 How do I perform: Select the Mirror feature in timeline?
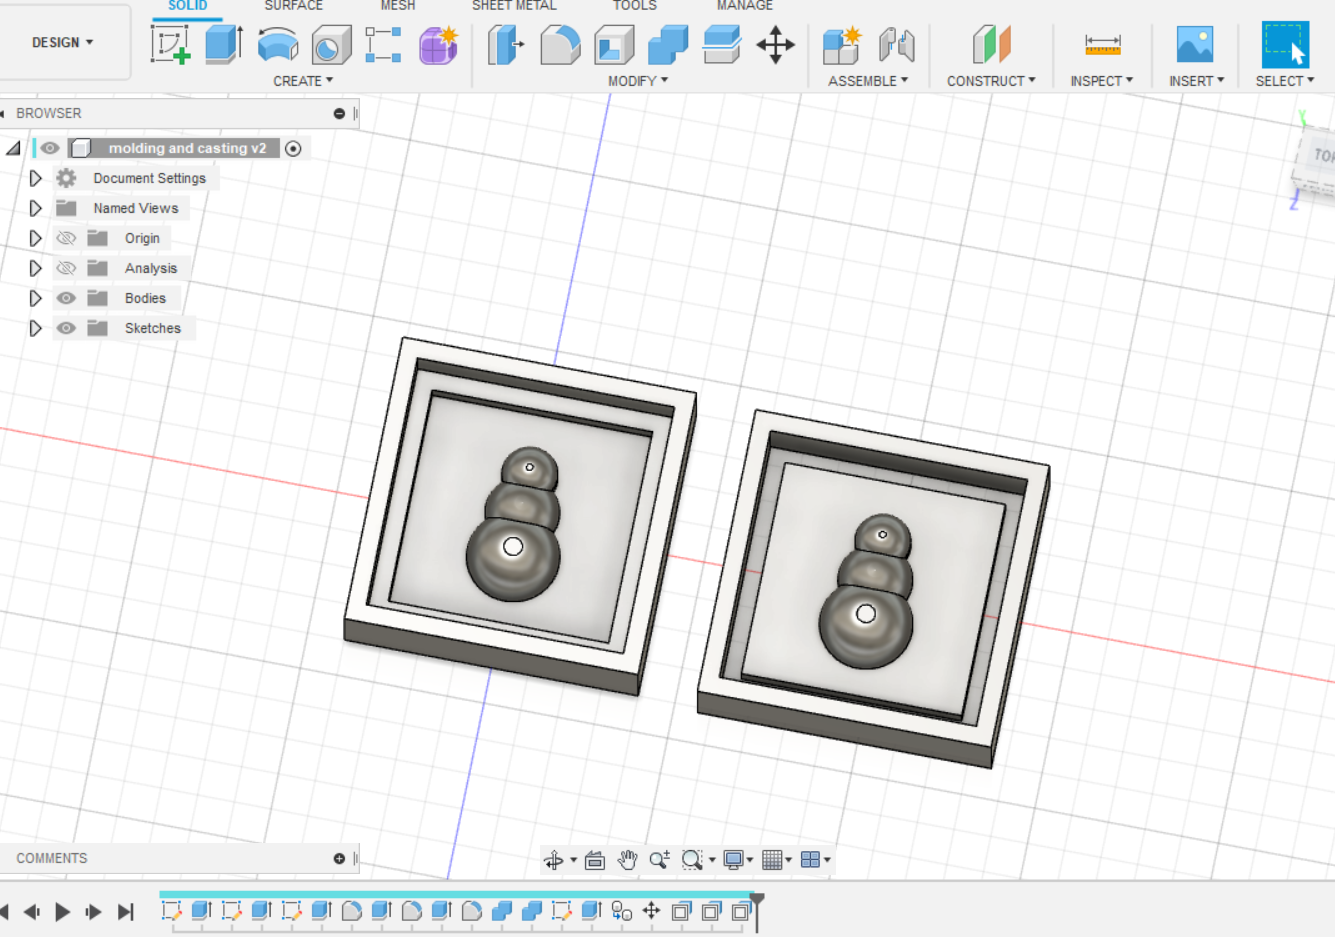pos(621,911)
